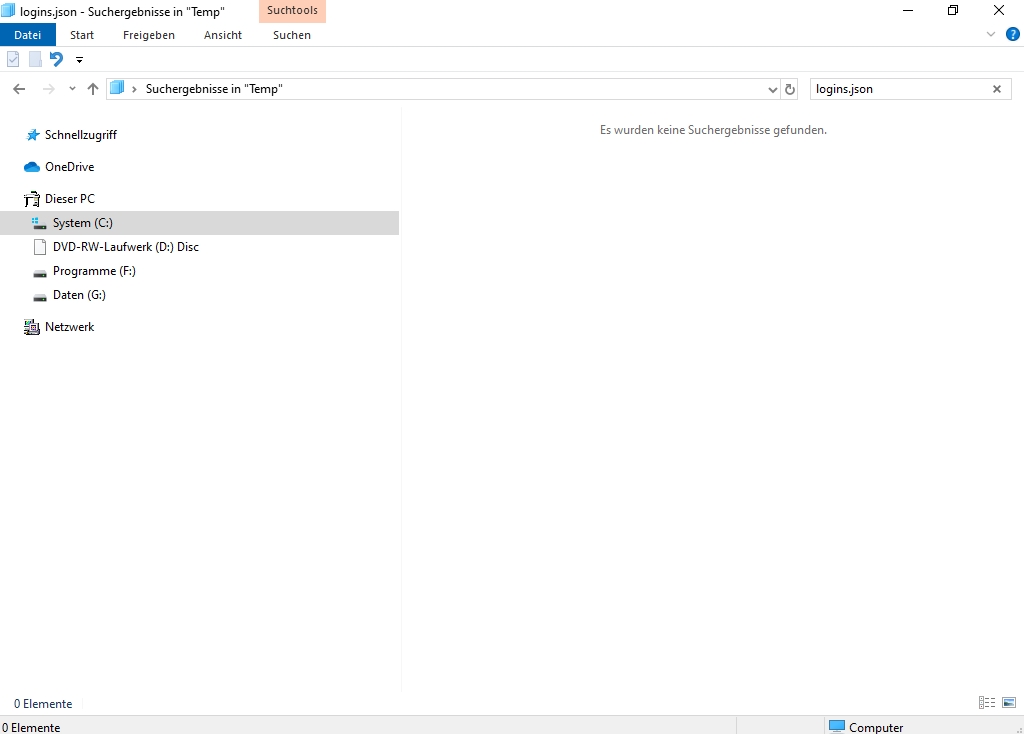
Task: Click the address bar path chevron
Action: coord(134,89)
